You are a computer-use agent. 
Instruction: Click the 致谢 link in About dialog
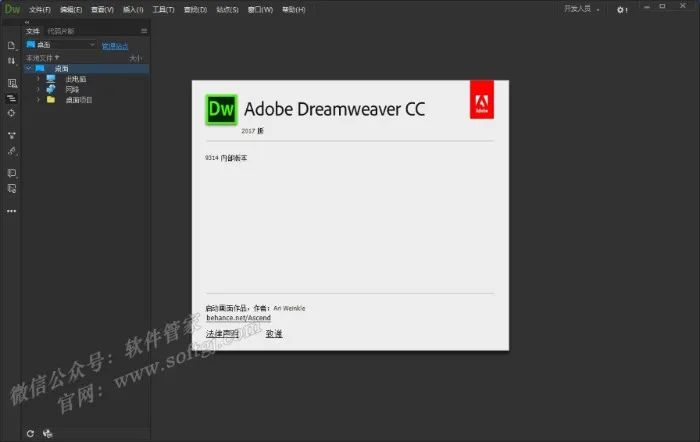coord(274,334)
